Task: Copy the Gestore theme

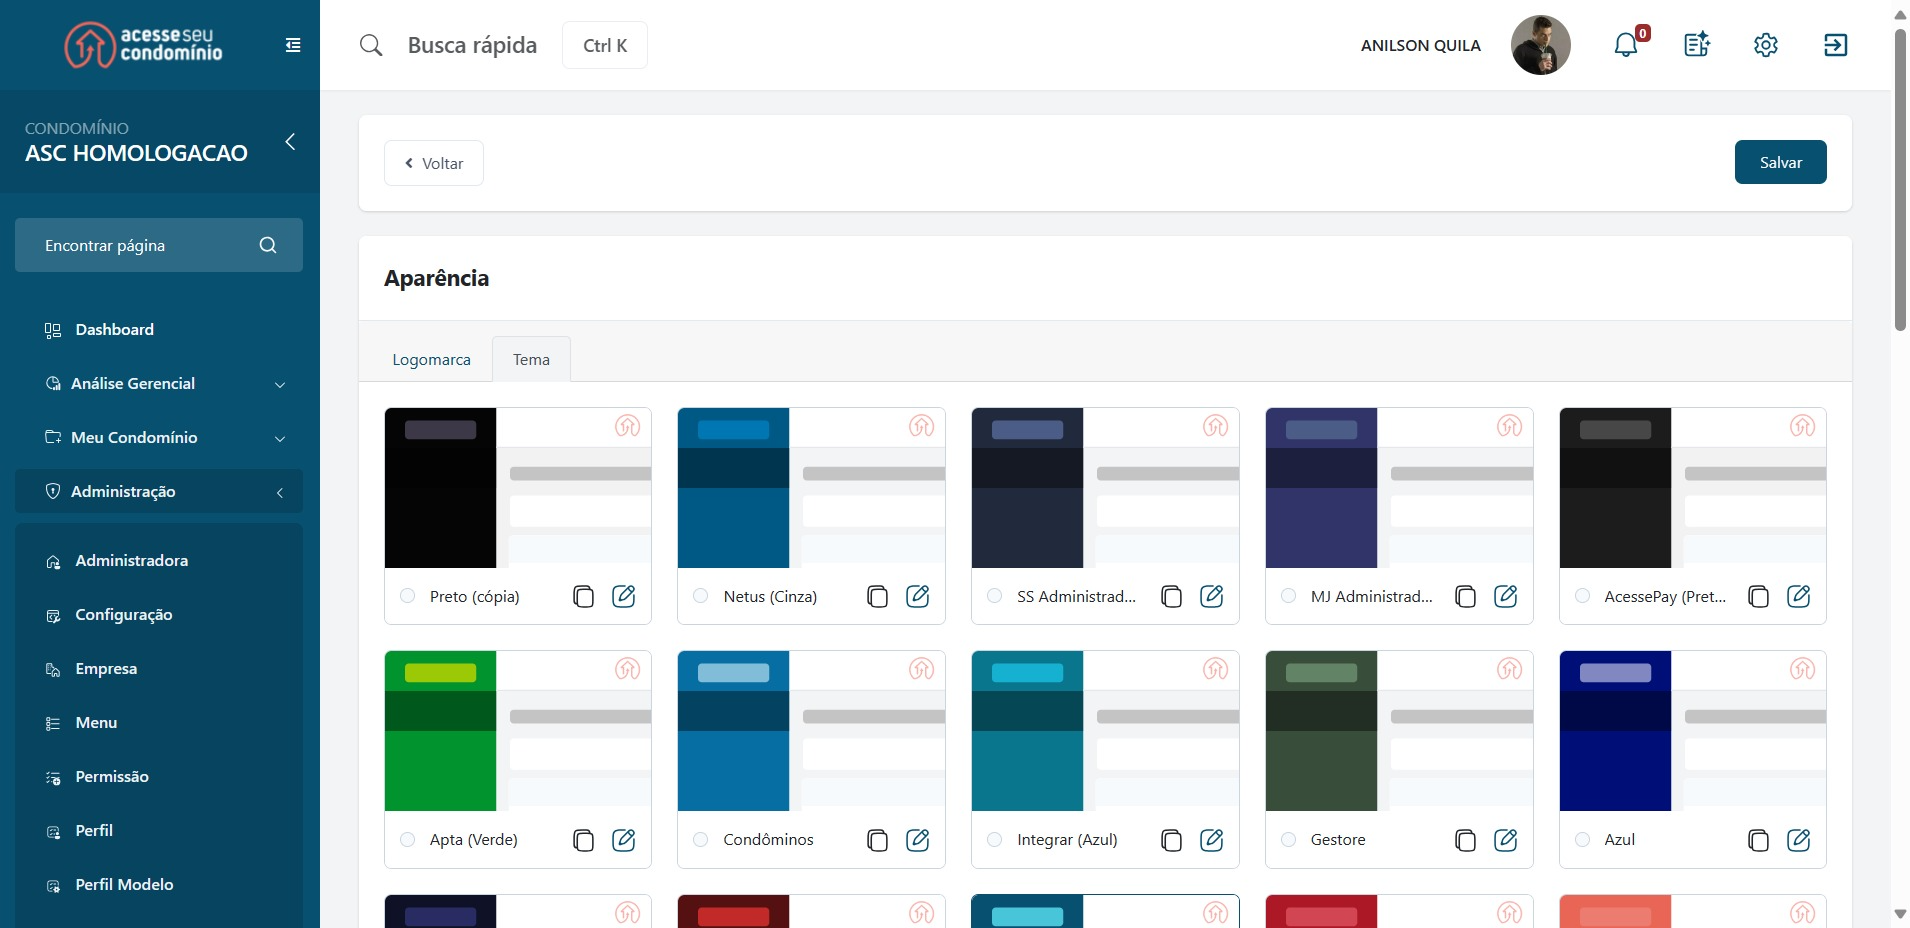Action: 1465,840
